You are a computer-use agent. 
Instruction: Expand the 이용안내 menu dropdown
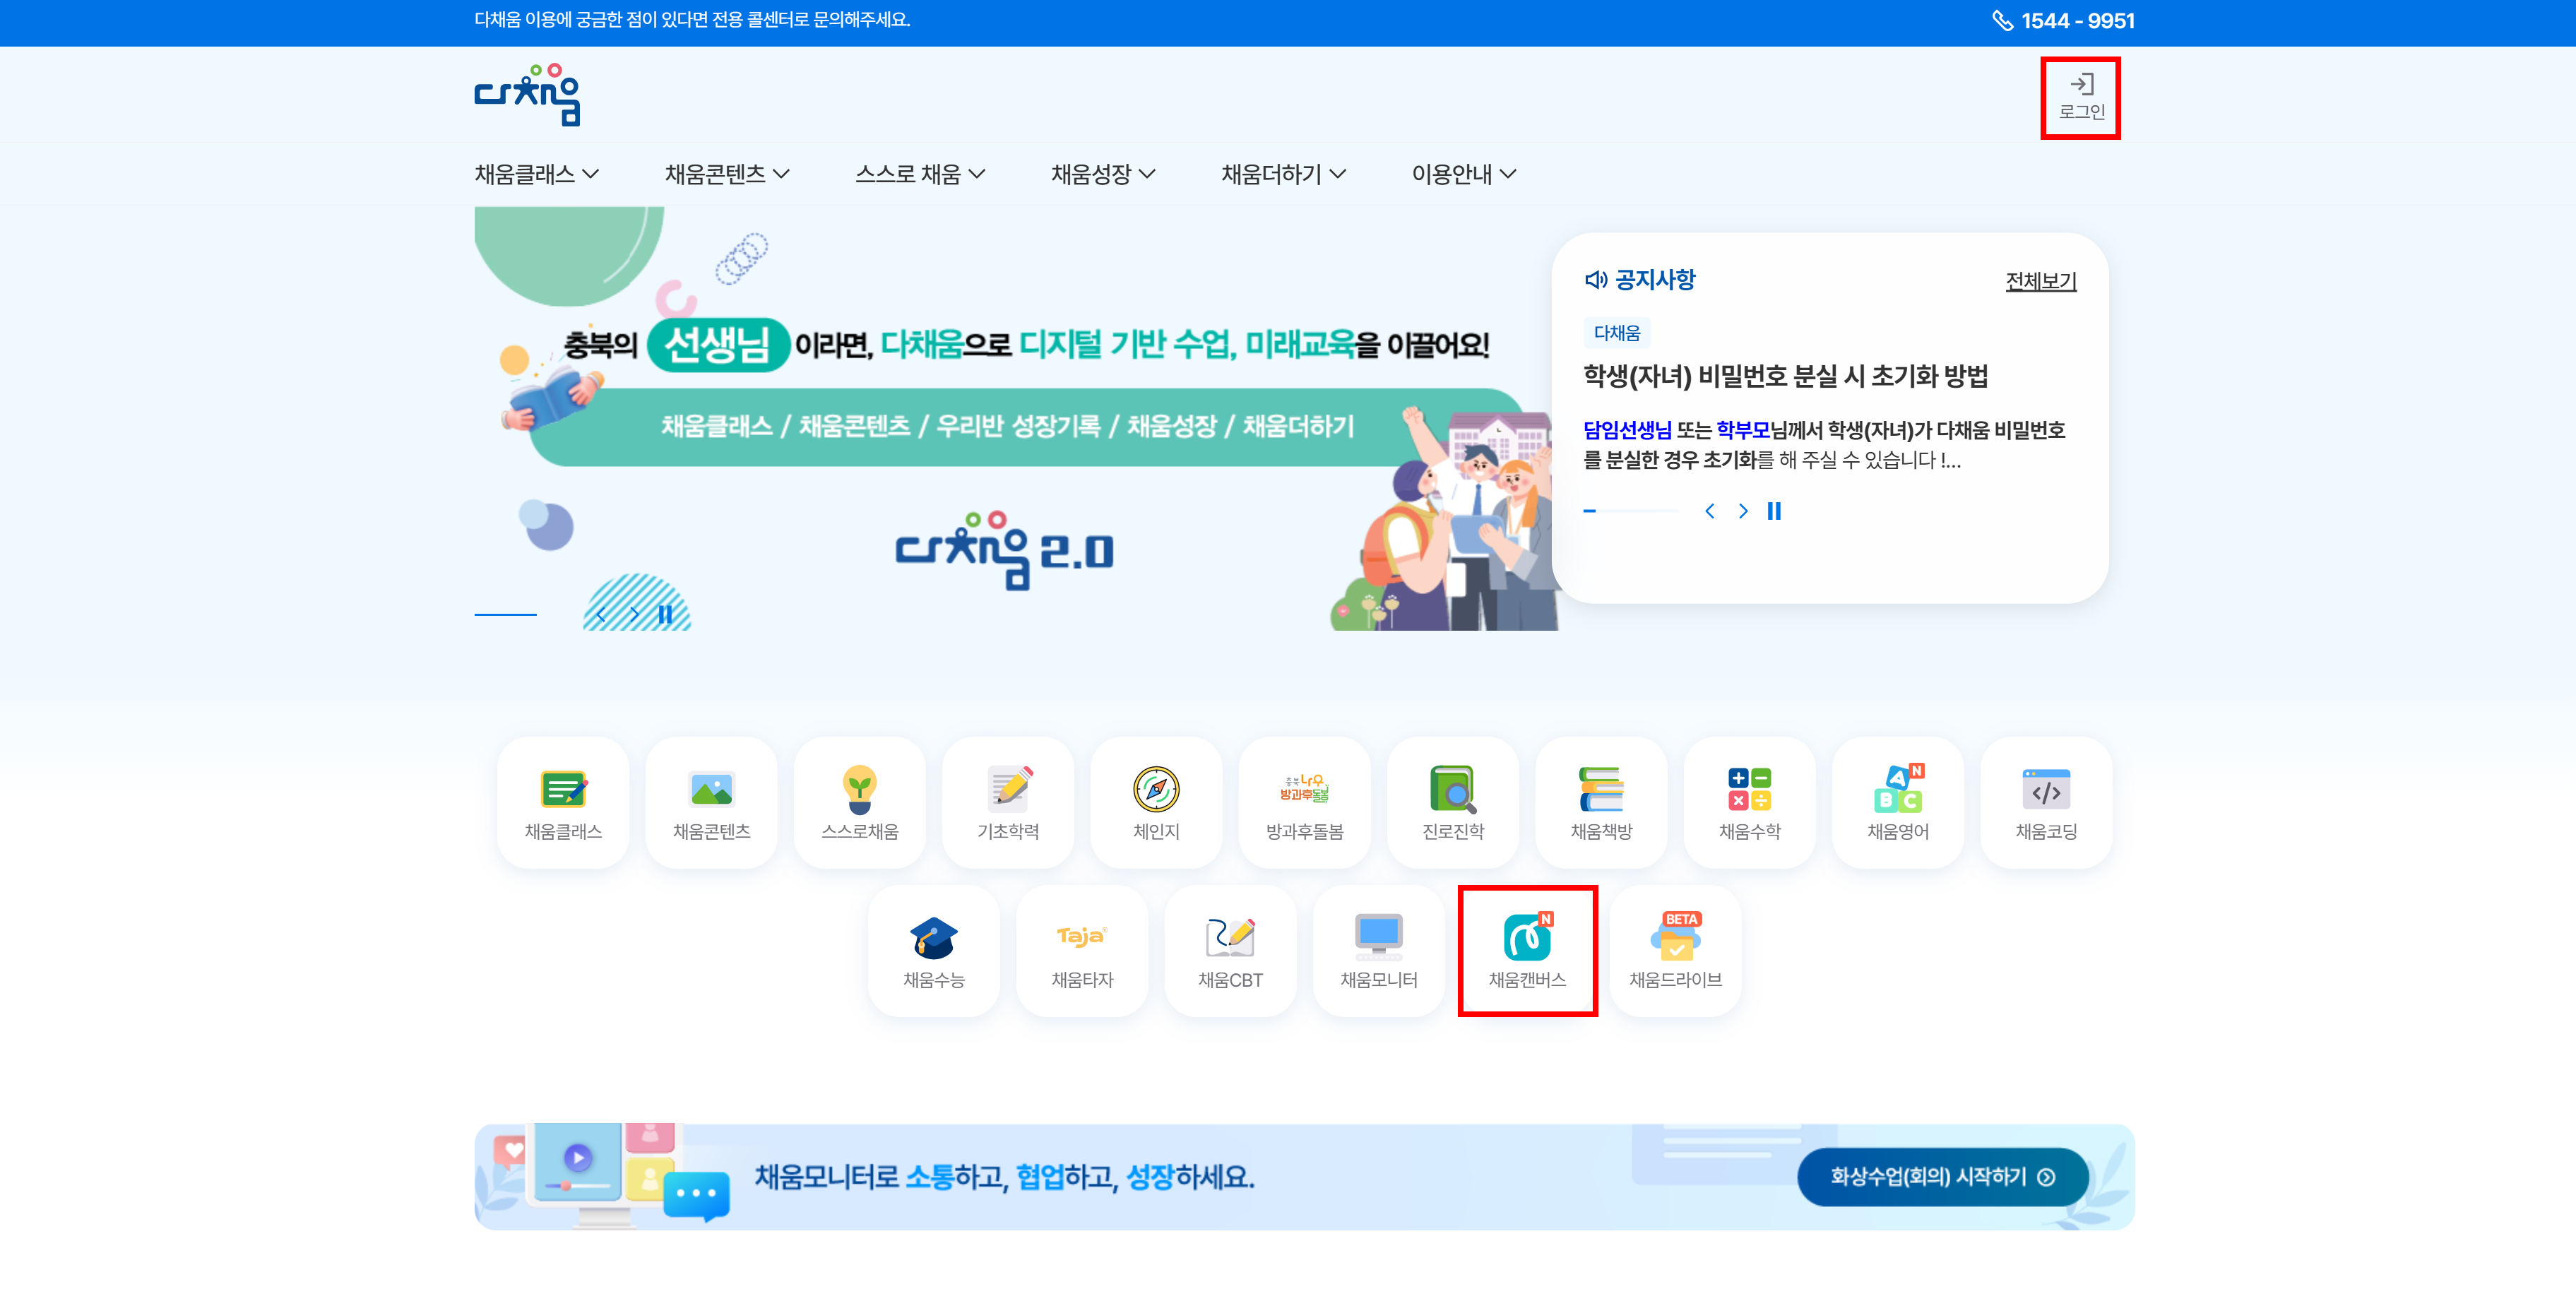(1463, 174)
